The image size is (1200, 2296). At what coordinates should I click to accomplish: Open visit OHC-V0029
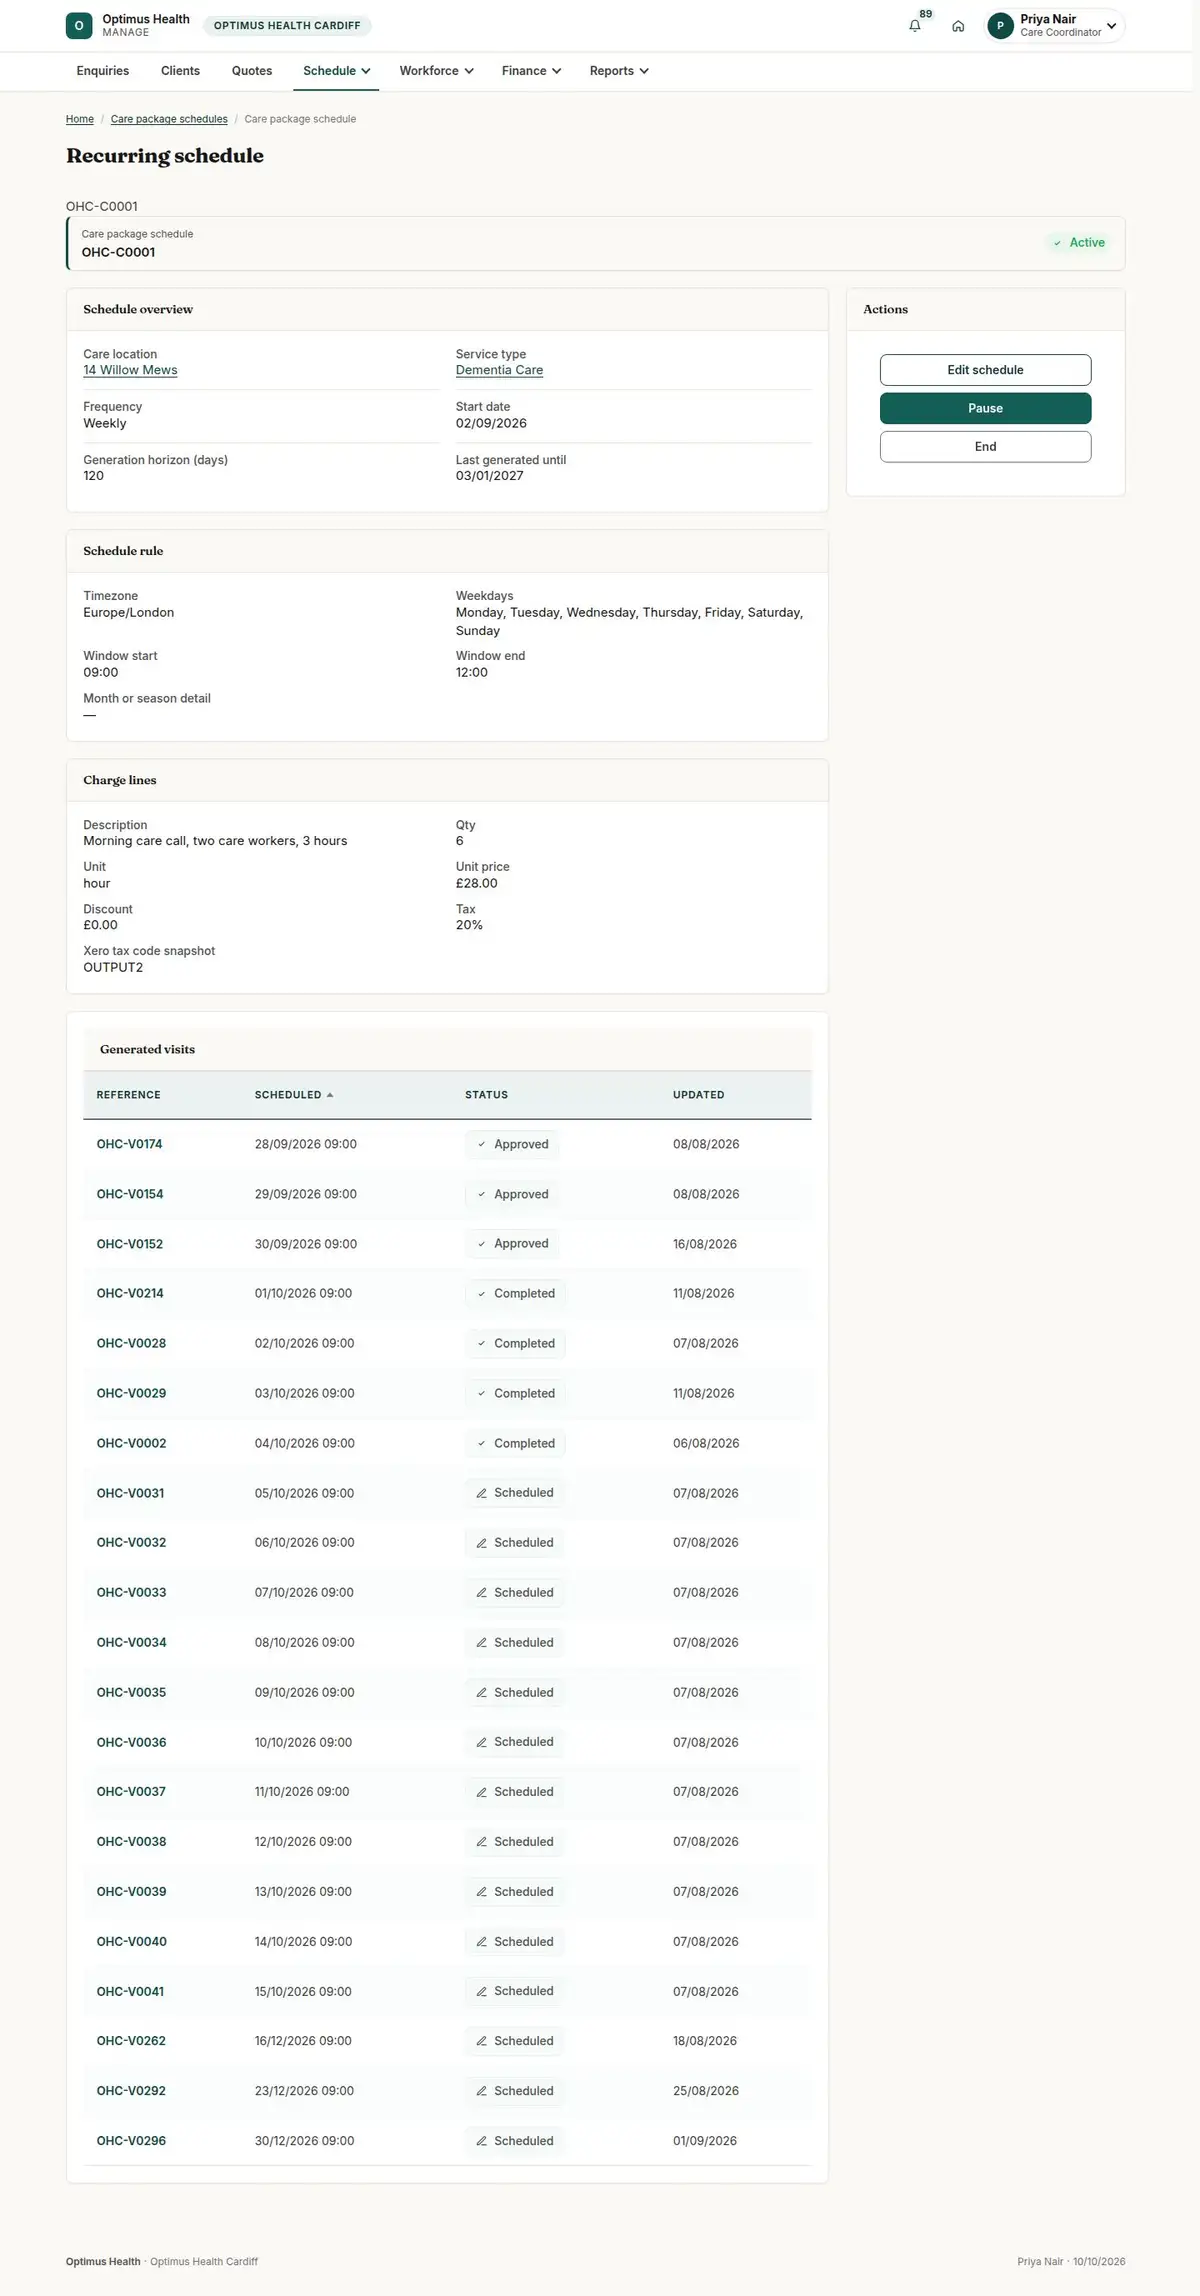[131, 1393]
